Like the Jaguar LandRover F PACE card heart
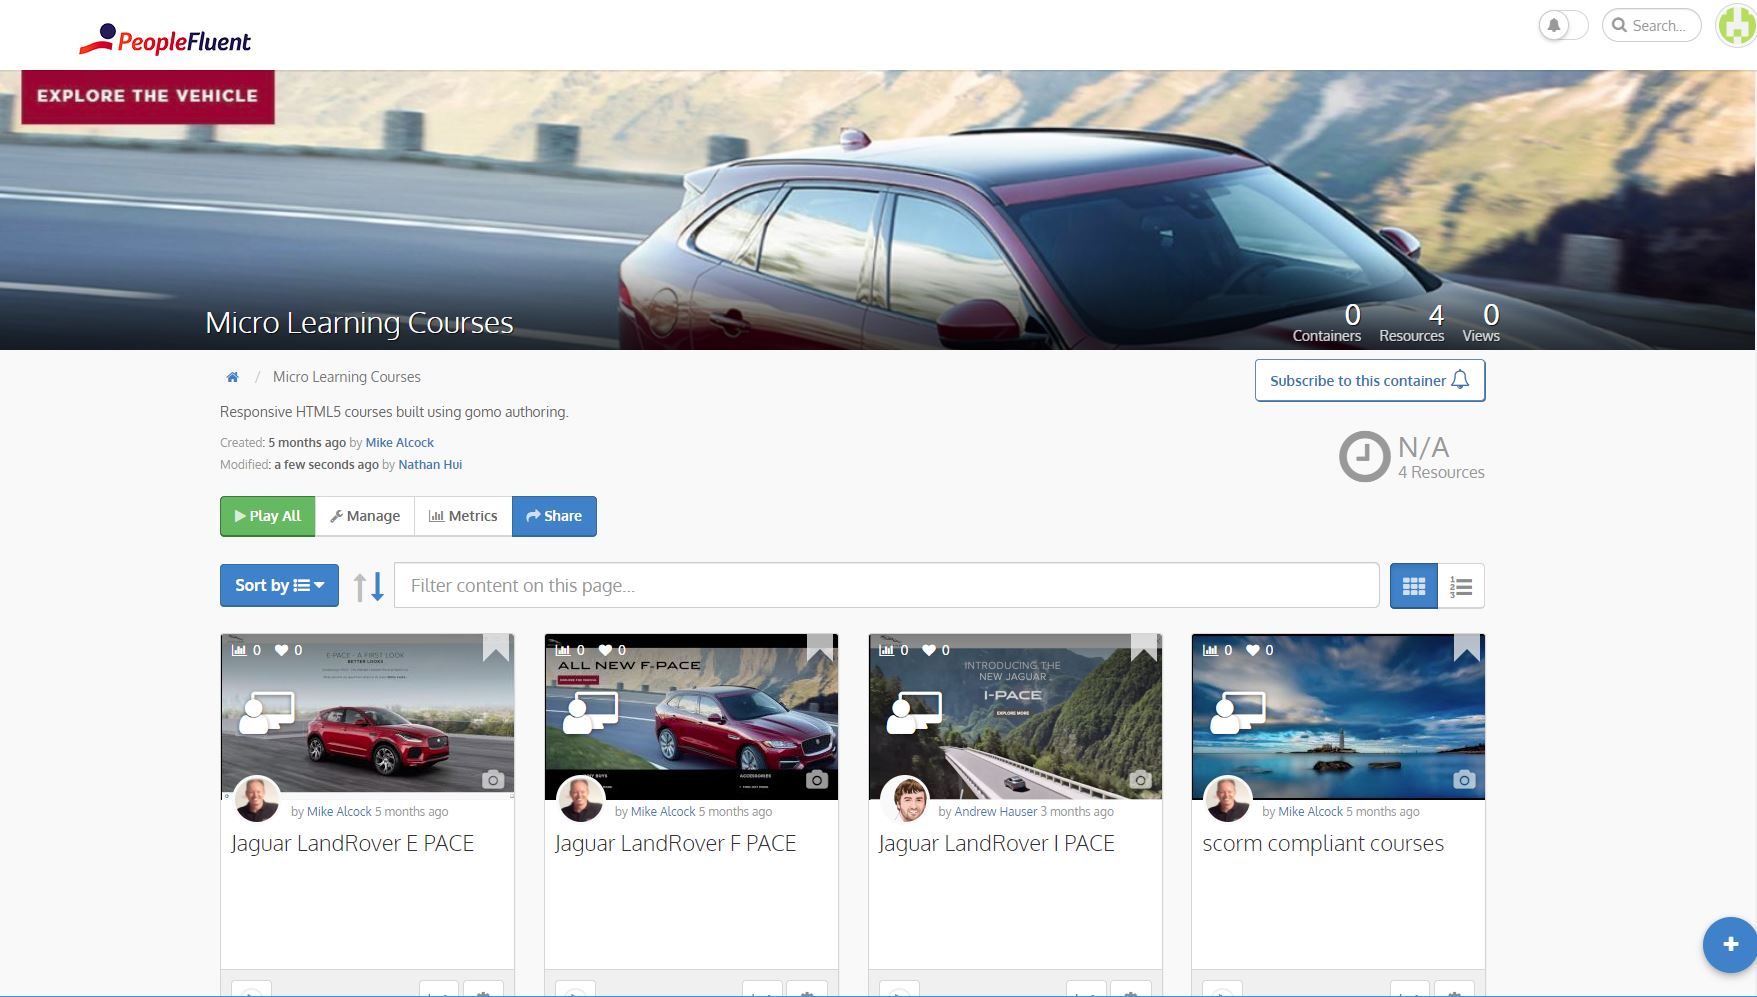Screen dimensions: 1757x997 [x=605, y=650]
